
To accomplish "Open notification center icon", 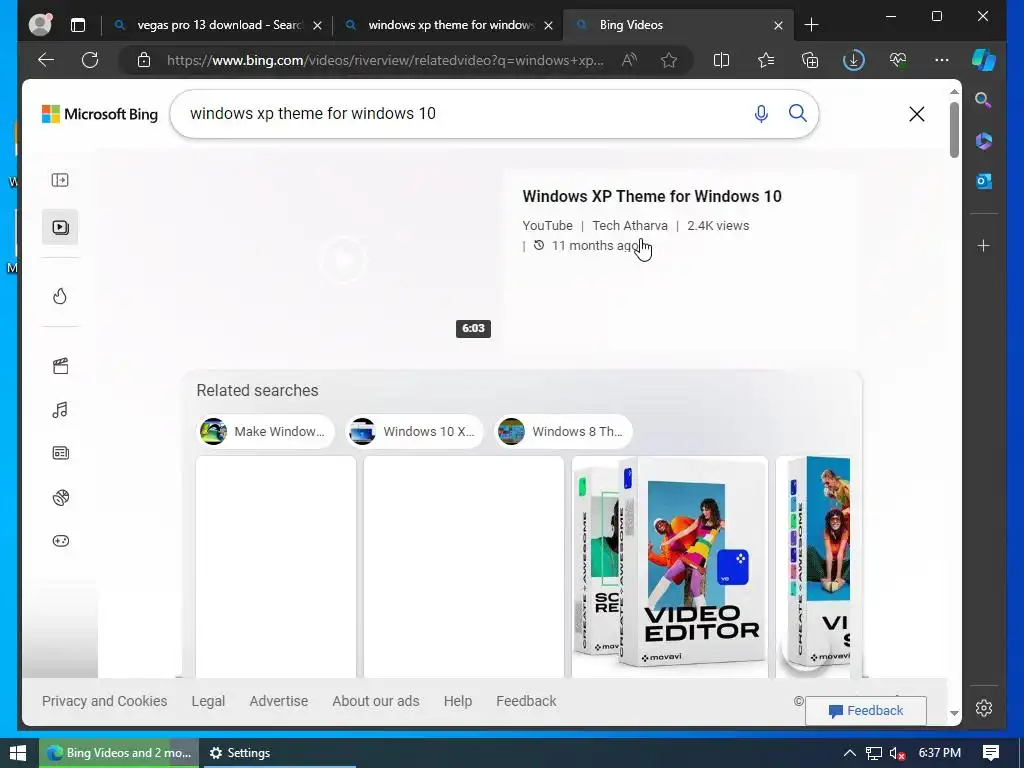I will (x=991, y=753).
